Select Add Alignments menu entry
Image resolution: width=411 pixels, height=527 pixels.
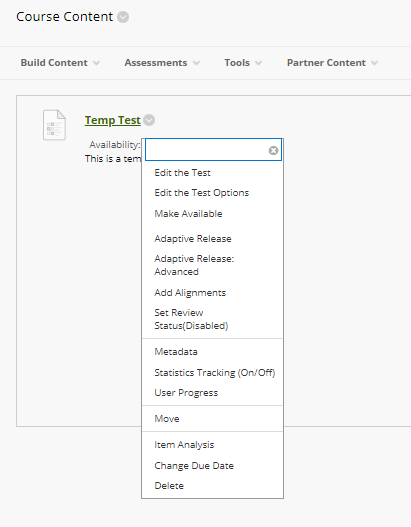[x=190, y=292]
